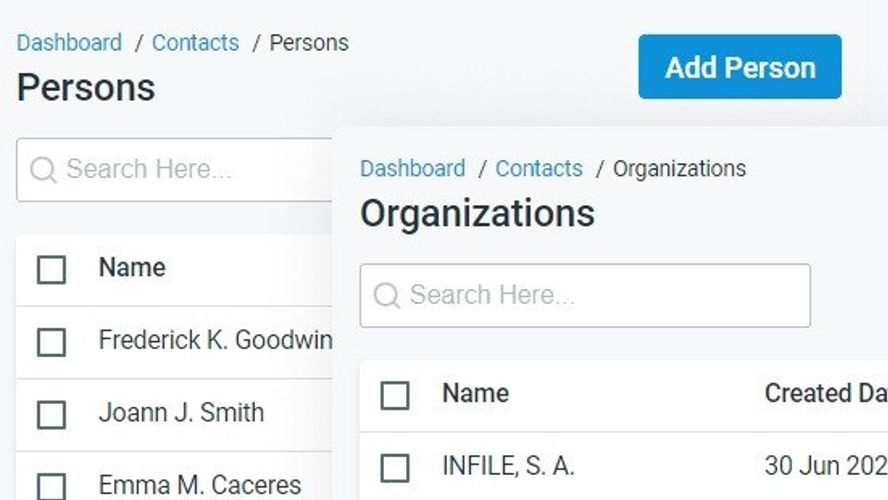This screenshot has height=500, width=888.
Task: Focus the Organizations Search Here field
Action: pos(585,296)
